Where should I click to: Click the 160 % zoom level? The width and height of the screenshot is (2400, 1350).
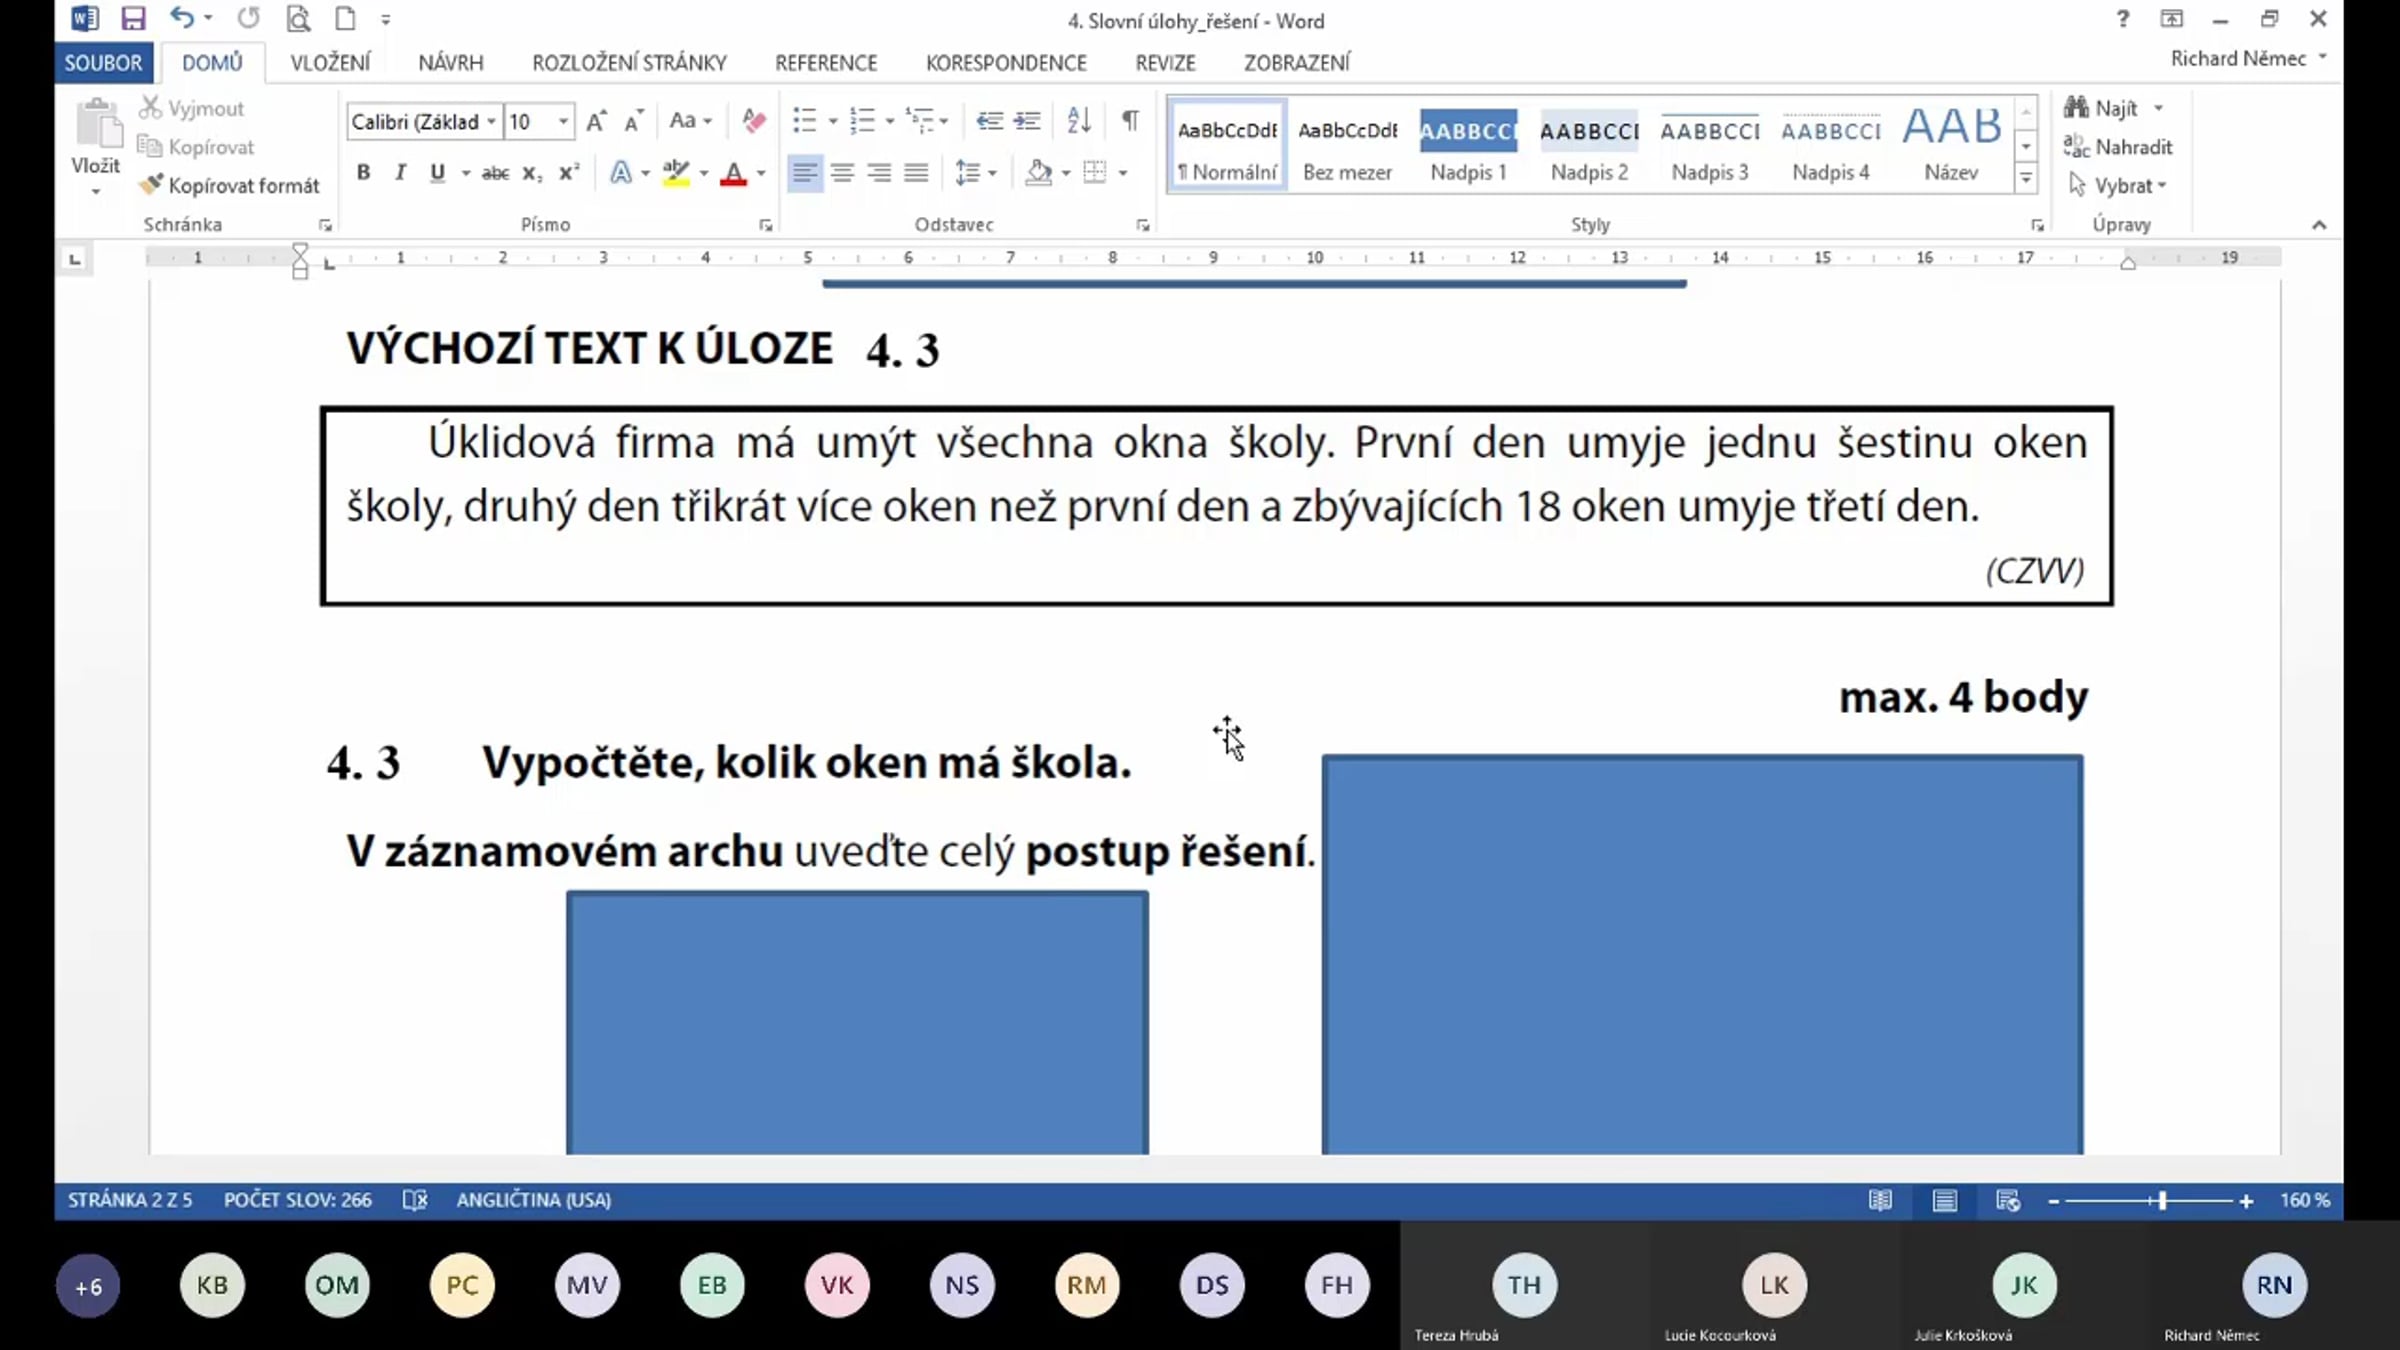[x=2305, y=1200]
